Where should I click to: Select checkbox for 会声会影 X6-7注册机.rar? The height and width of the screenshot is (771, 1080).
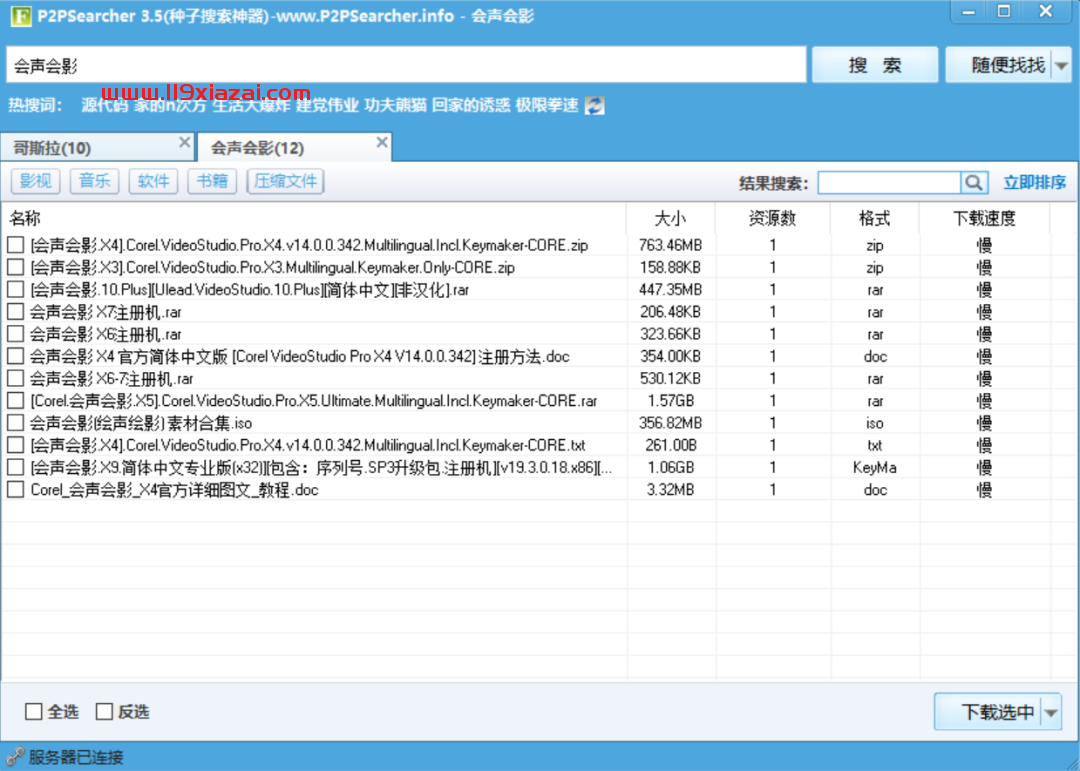pyautogui.click(x=16, y=378)
